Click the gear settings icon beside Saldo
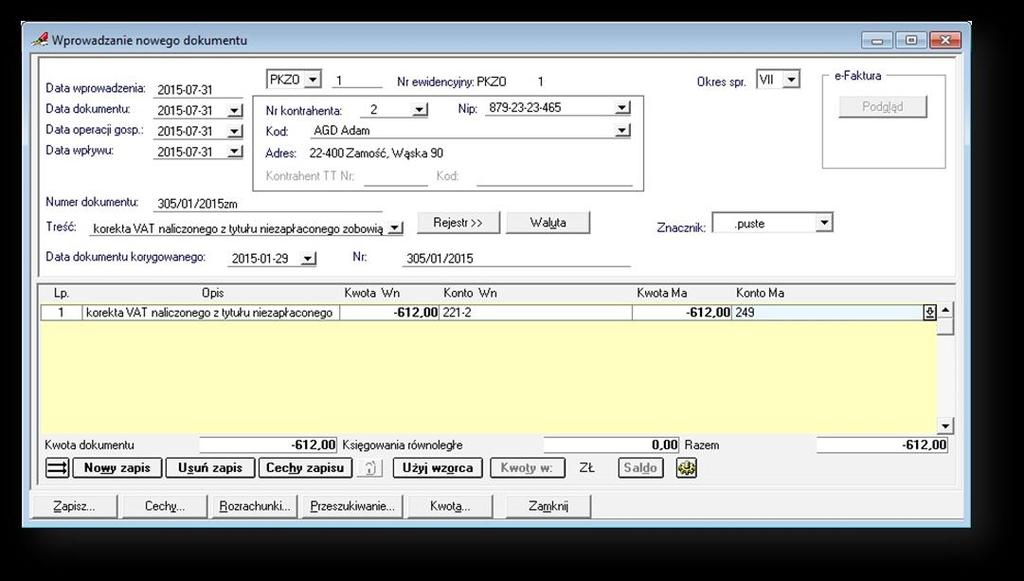The height and width of the screenshot is (581, 1024). pyautogui.click(x=686, y=467)
